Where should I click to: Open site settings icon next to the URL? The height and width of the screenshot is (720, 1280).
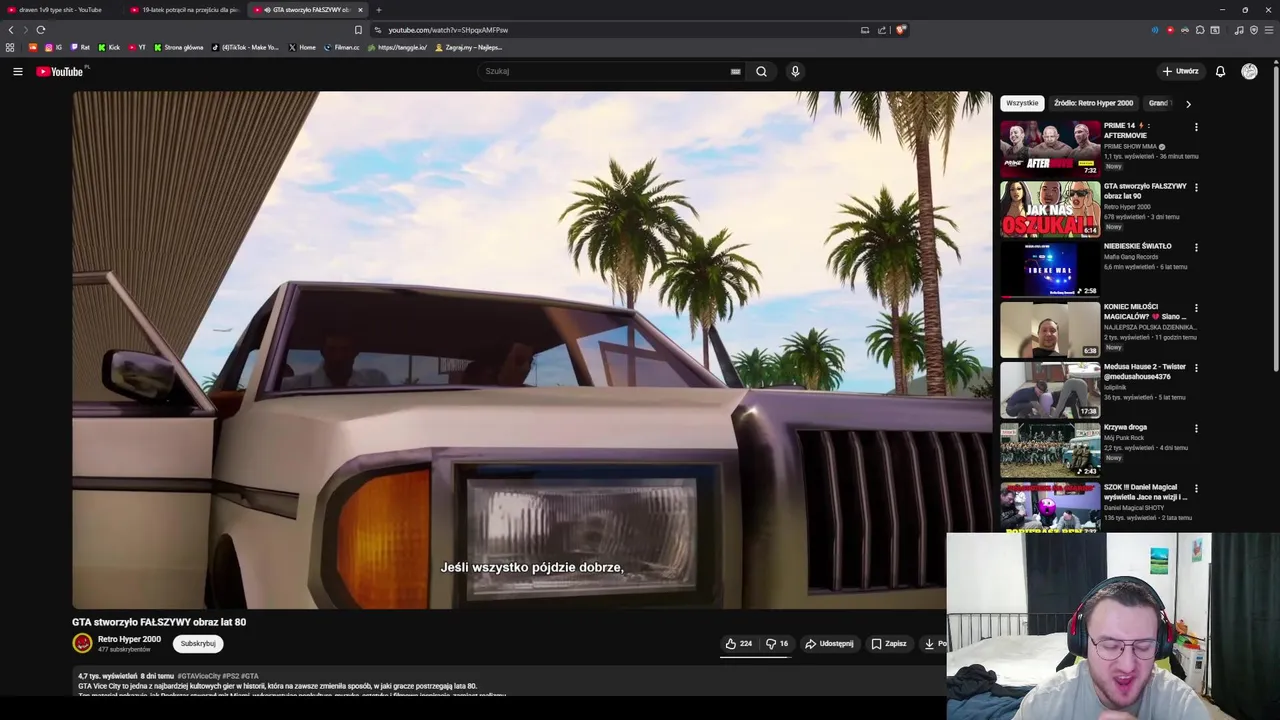(378, 30)
